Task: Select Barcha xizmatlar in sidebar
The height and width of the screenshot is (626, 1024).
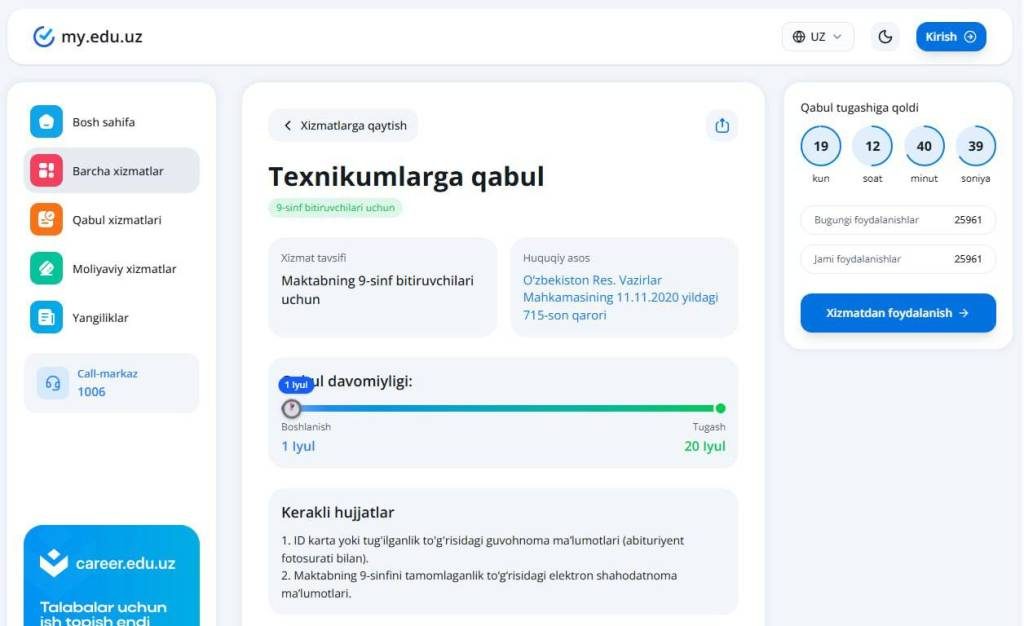Action: pyautogui.click(x=112, y=170)
